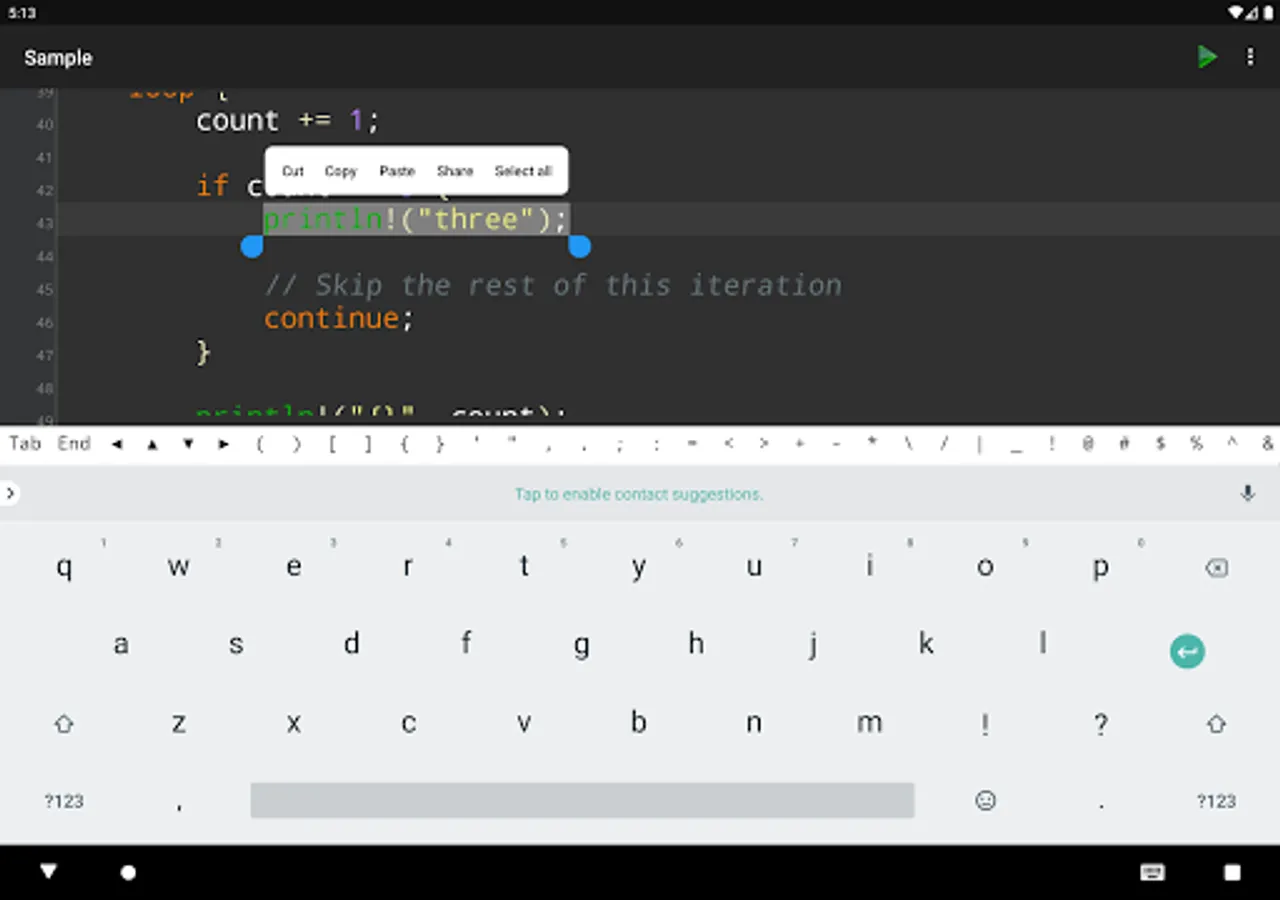
Task: Insert an opening curly brace
Action: point(404,444)
